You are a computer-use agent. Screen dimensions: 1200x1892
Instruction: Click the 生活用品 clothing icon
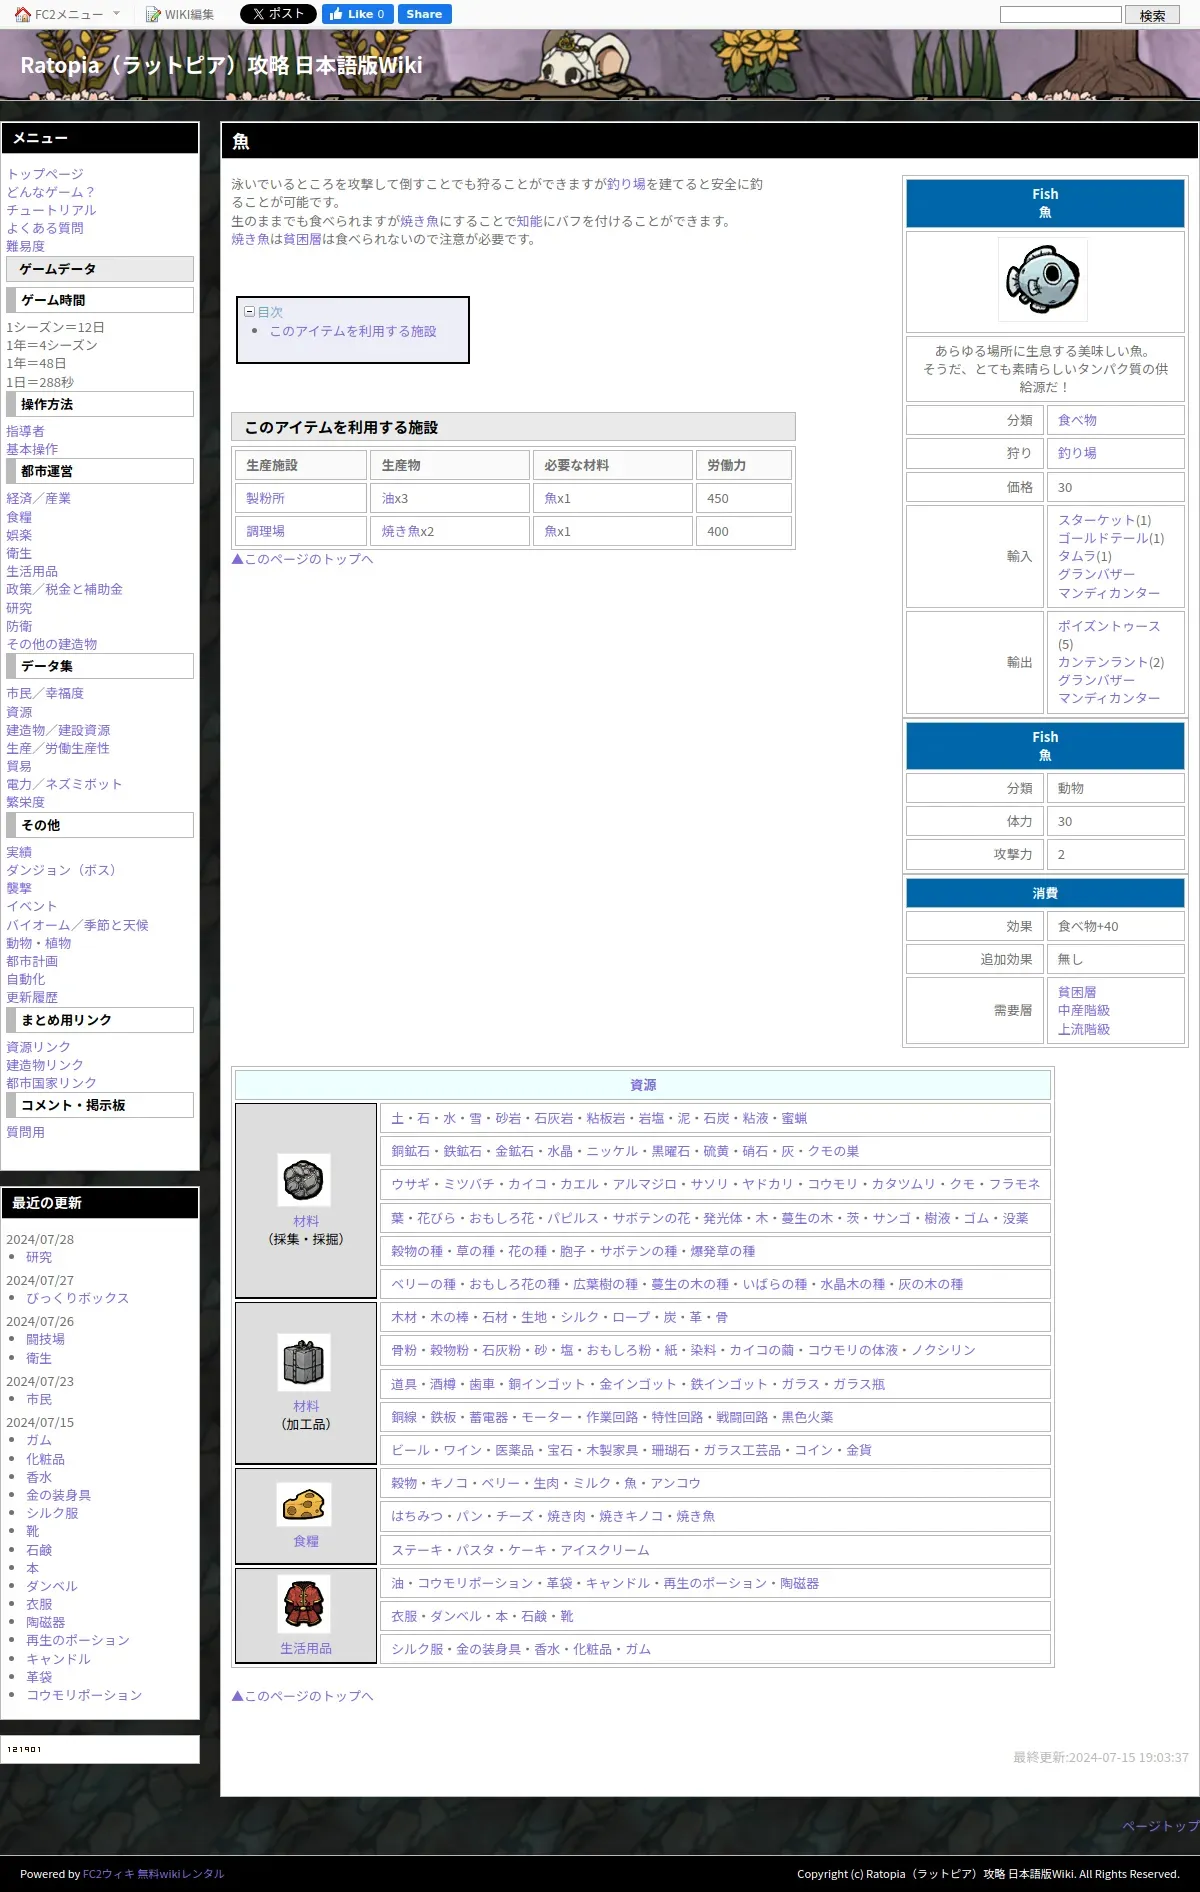304,1604
